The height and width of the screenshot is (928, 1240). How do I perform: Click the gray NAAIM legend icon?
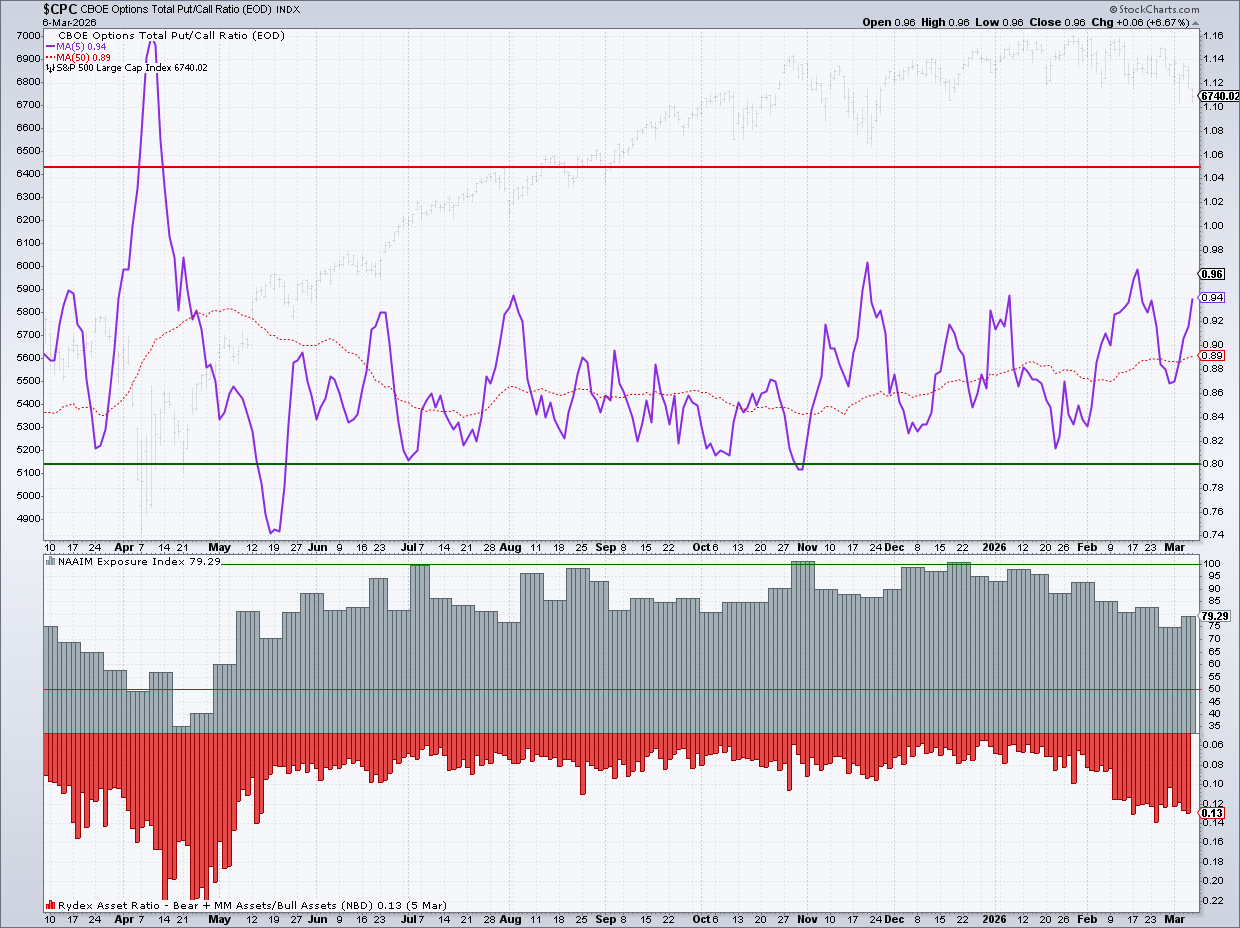(51, 562)
